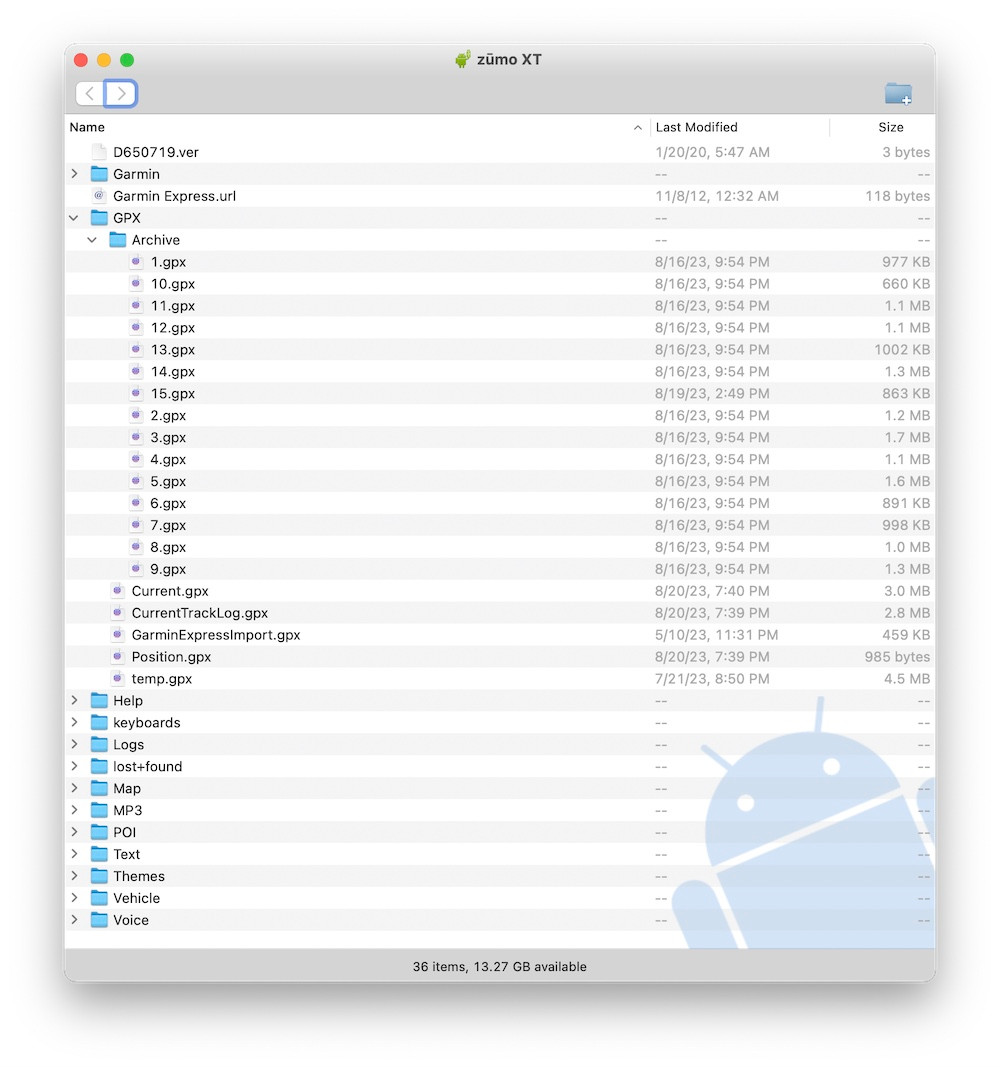Screen dimensions: 1000x1067
Task: Select the D650719.ver file icon
Action: coord(99,152)
